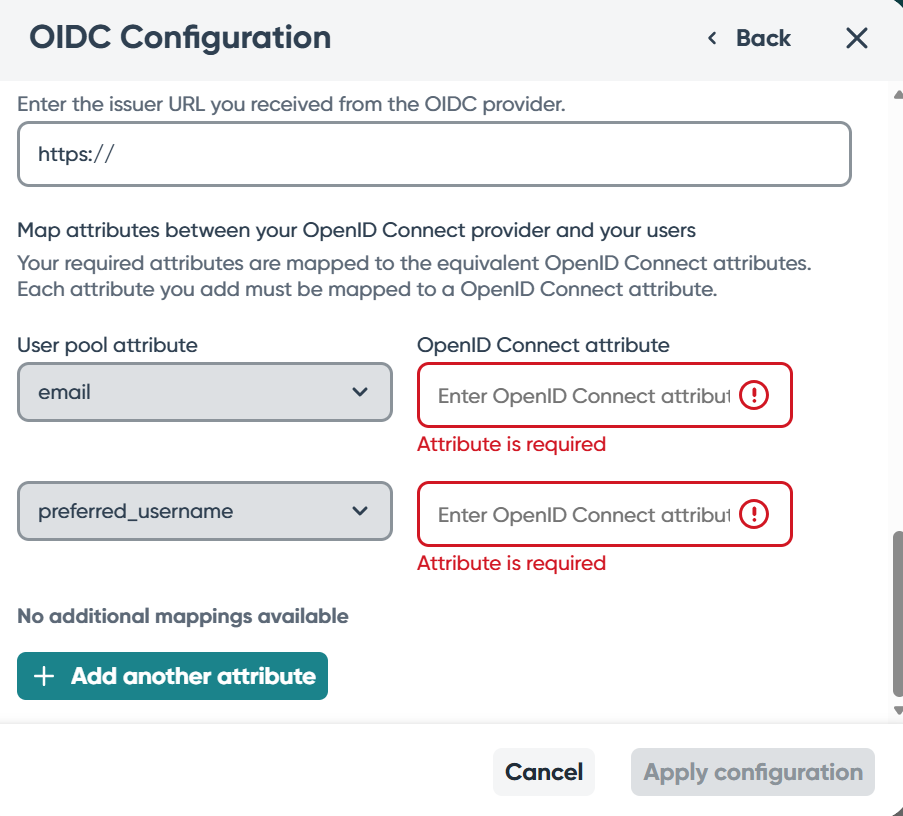Screen dimensions: 903x816
Task: Focus the issuer URL input field
Action: click(434, 154)
